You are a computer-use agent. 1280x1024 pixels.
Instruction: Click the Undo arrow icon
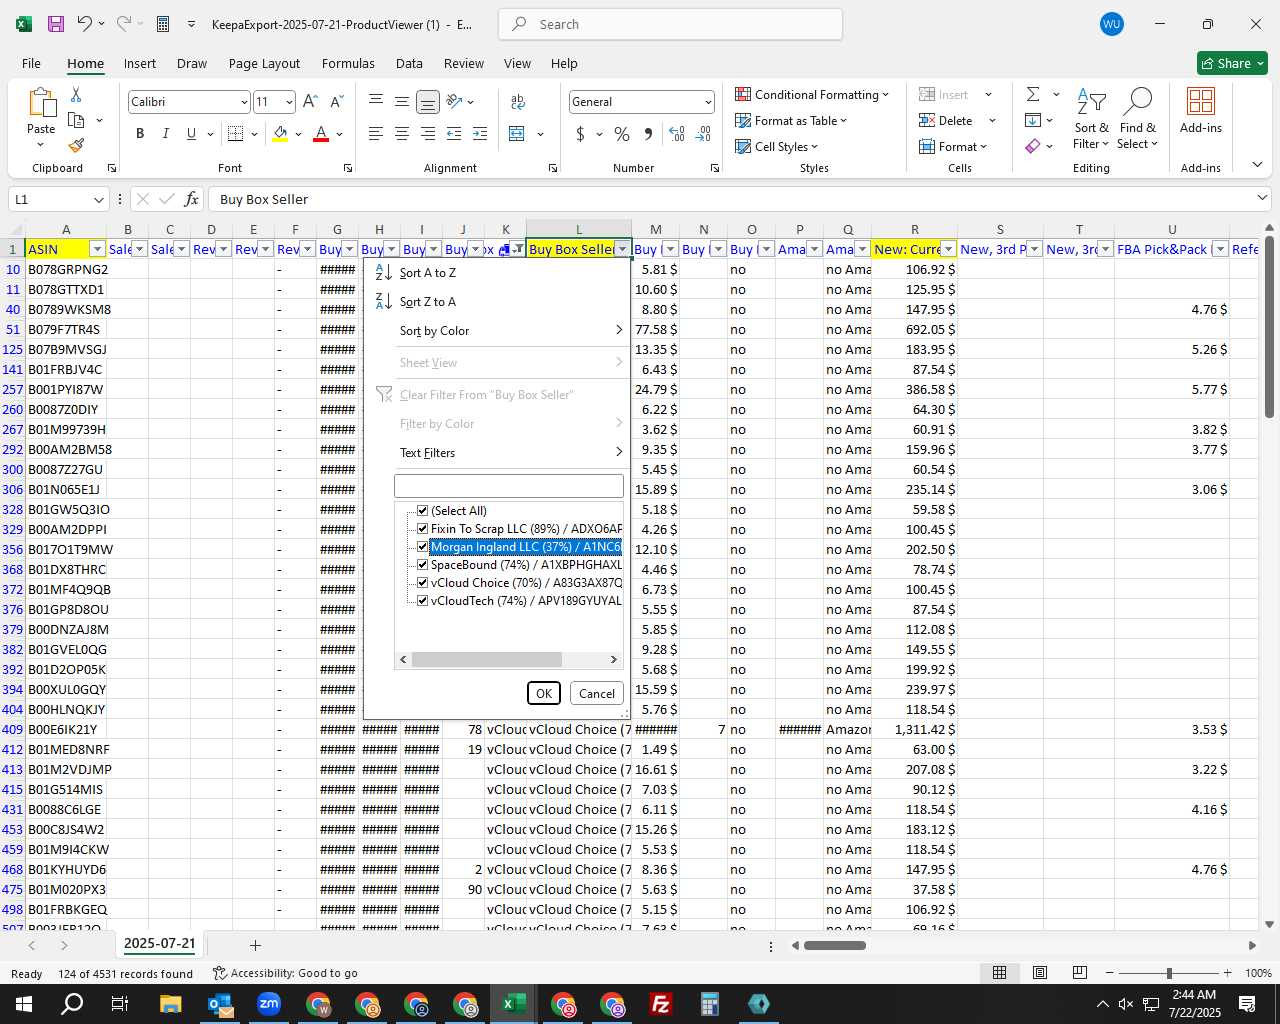tap(85, 24)
